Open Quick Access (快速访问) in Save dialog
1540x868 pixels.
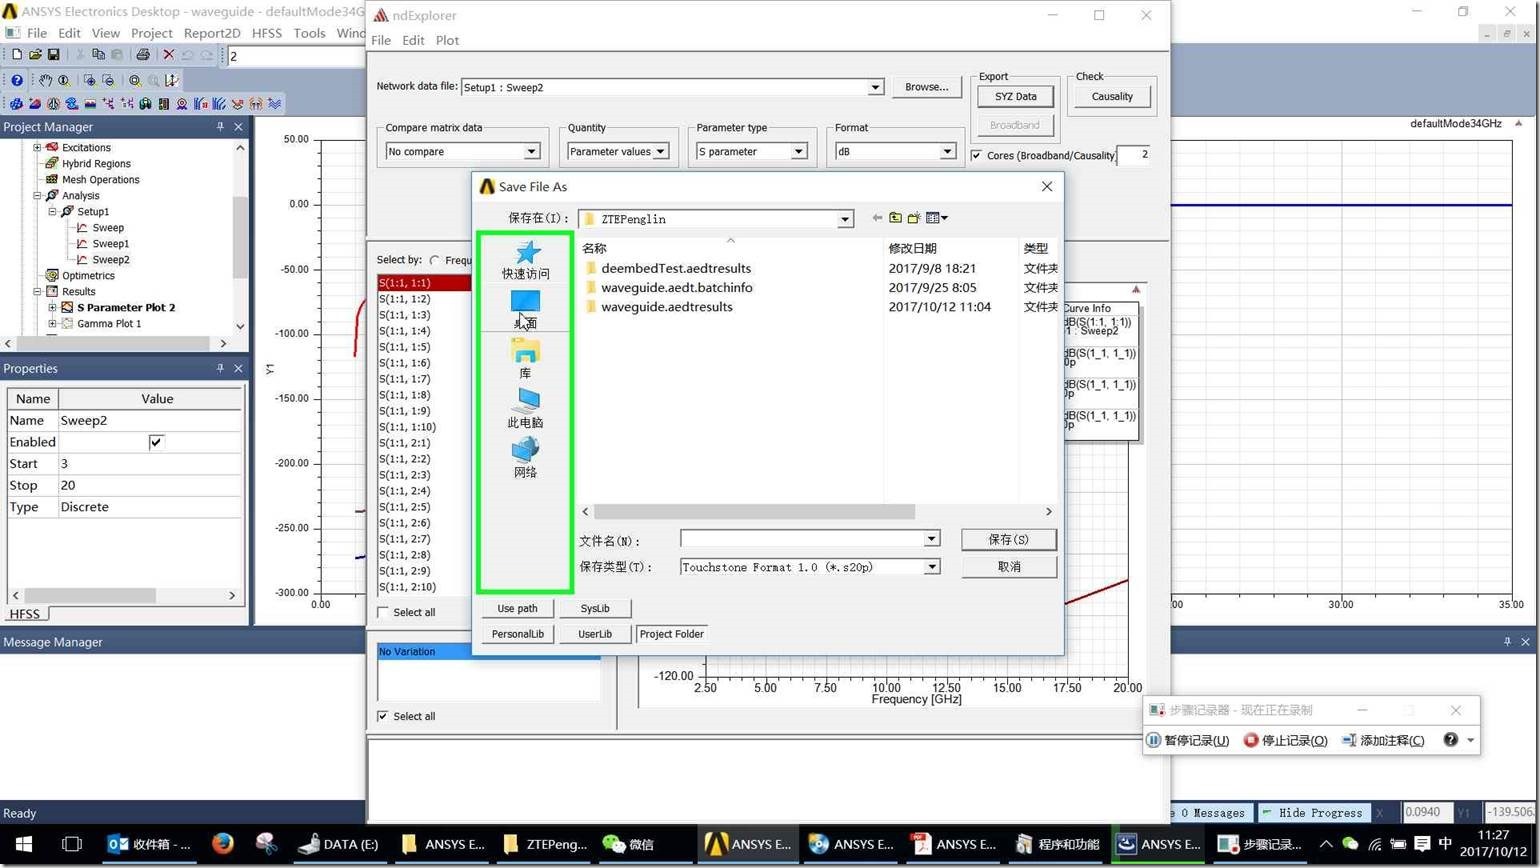tap(525, 260)
